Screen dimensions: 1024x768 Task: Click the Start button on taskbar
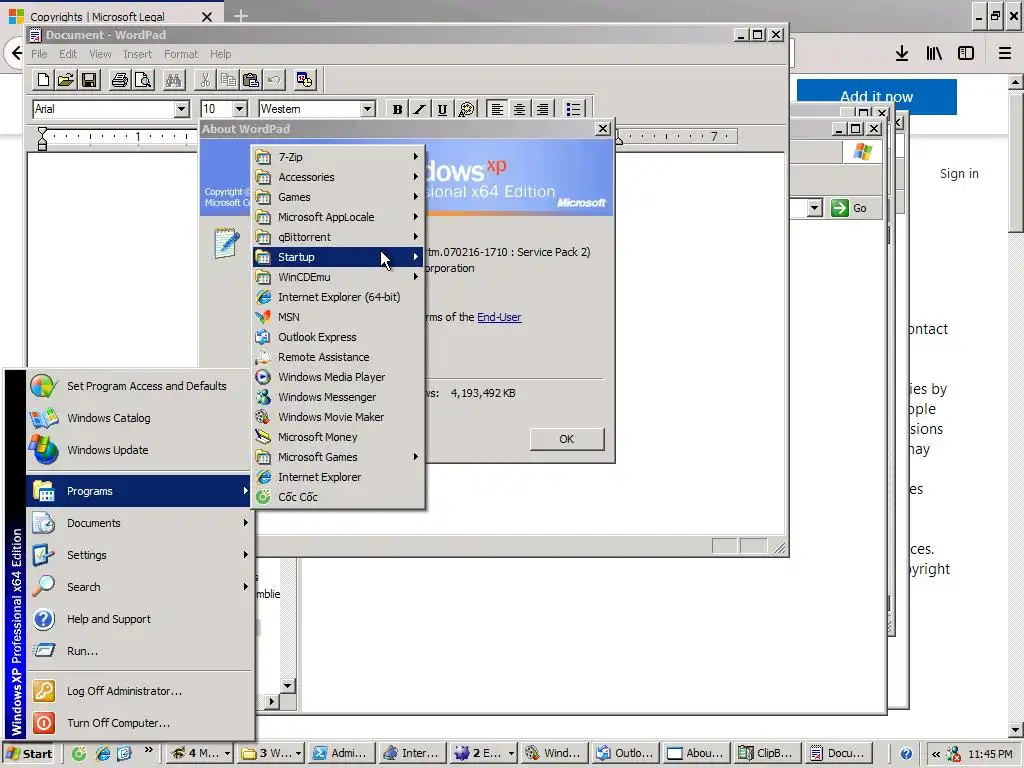pos(30,754)
